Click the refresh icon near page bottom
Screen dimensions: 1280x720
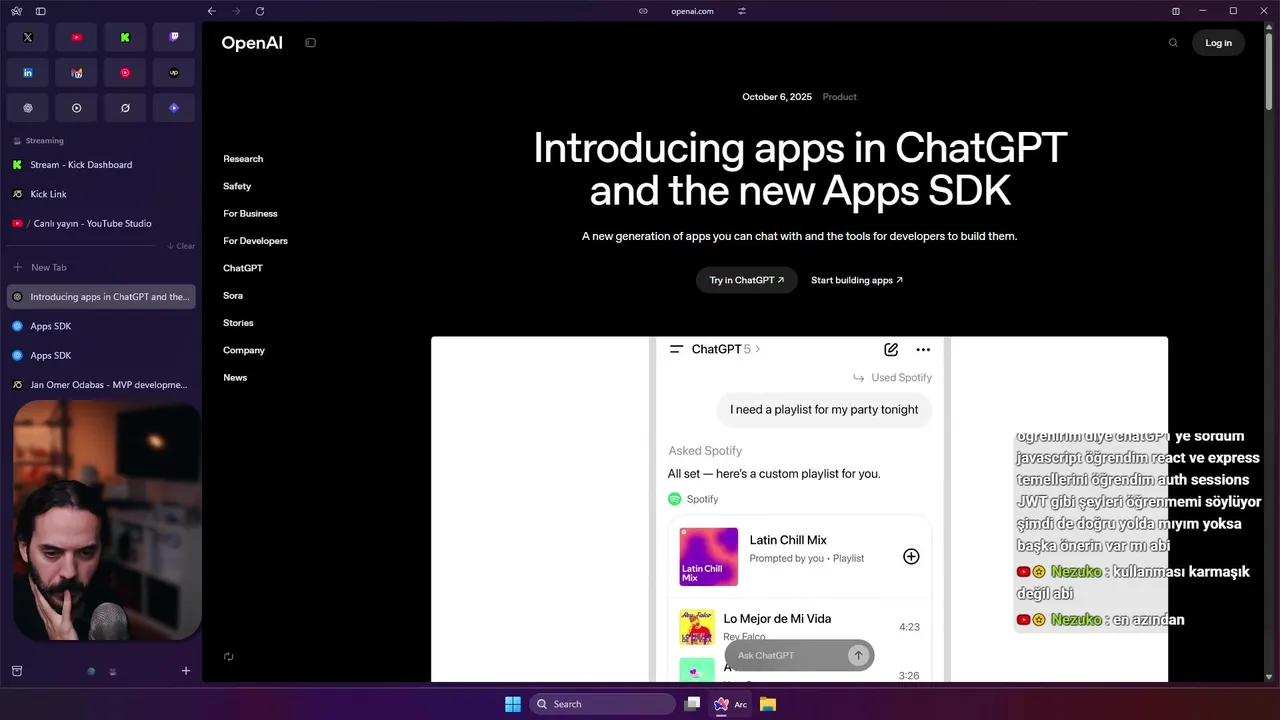pyautogui.click(x=229, y=657)
